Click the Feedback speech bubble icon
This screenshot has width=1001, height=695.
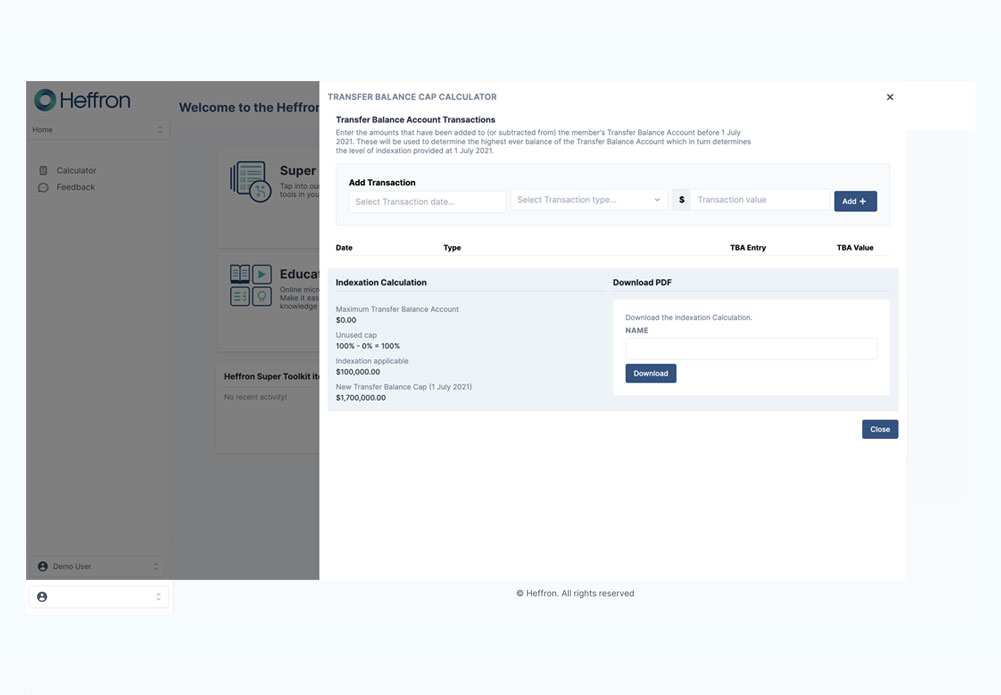(43, 187)
